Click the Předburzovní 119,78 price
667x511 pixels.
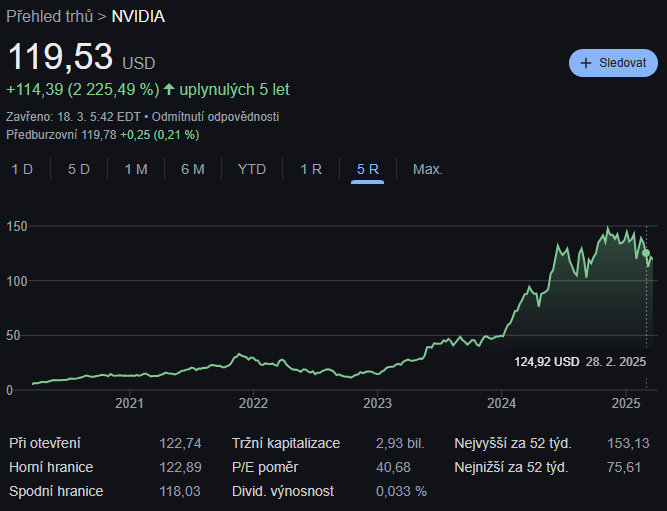coord(61,135)
